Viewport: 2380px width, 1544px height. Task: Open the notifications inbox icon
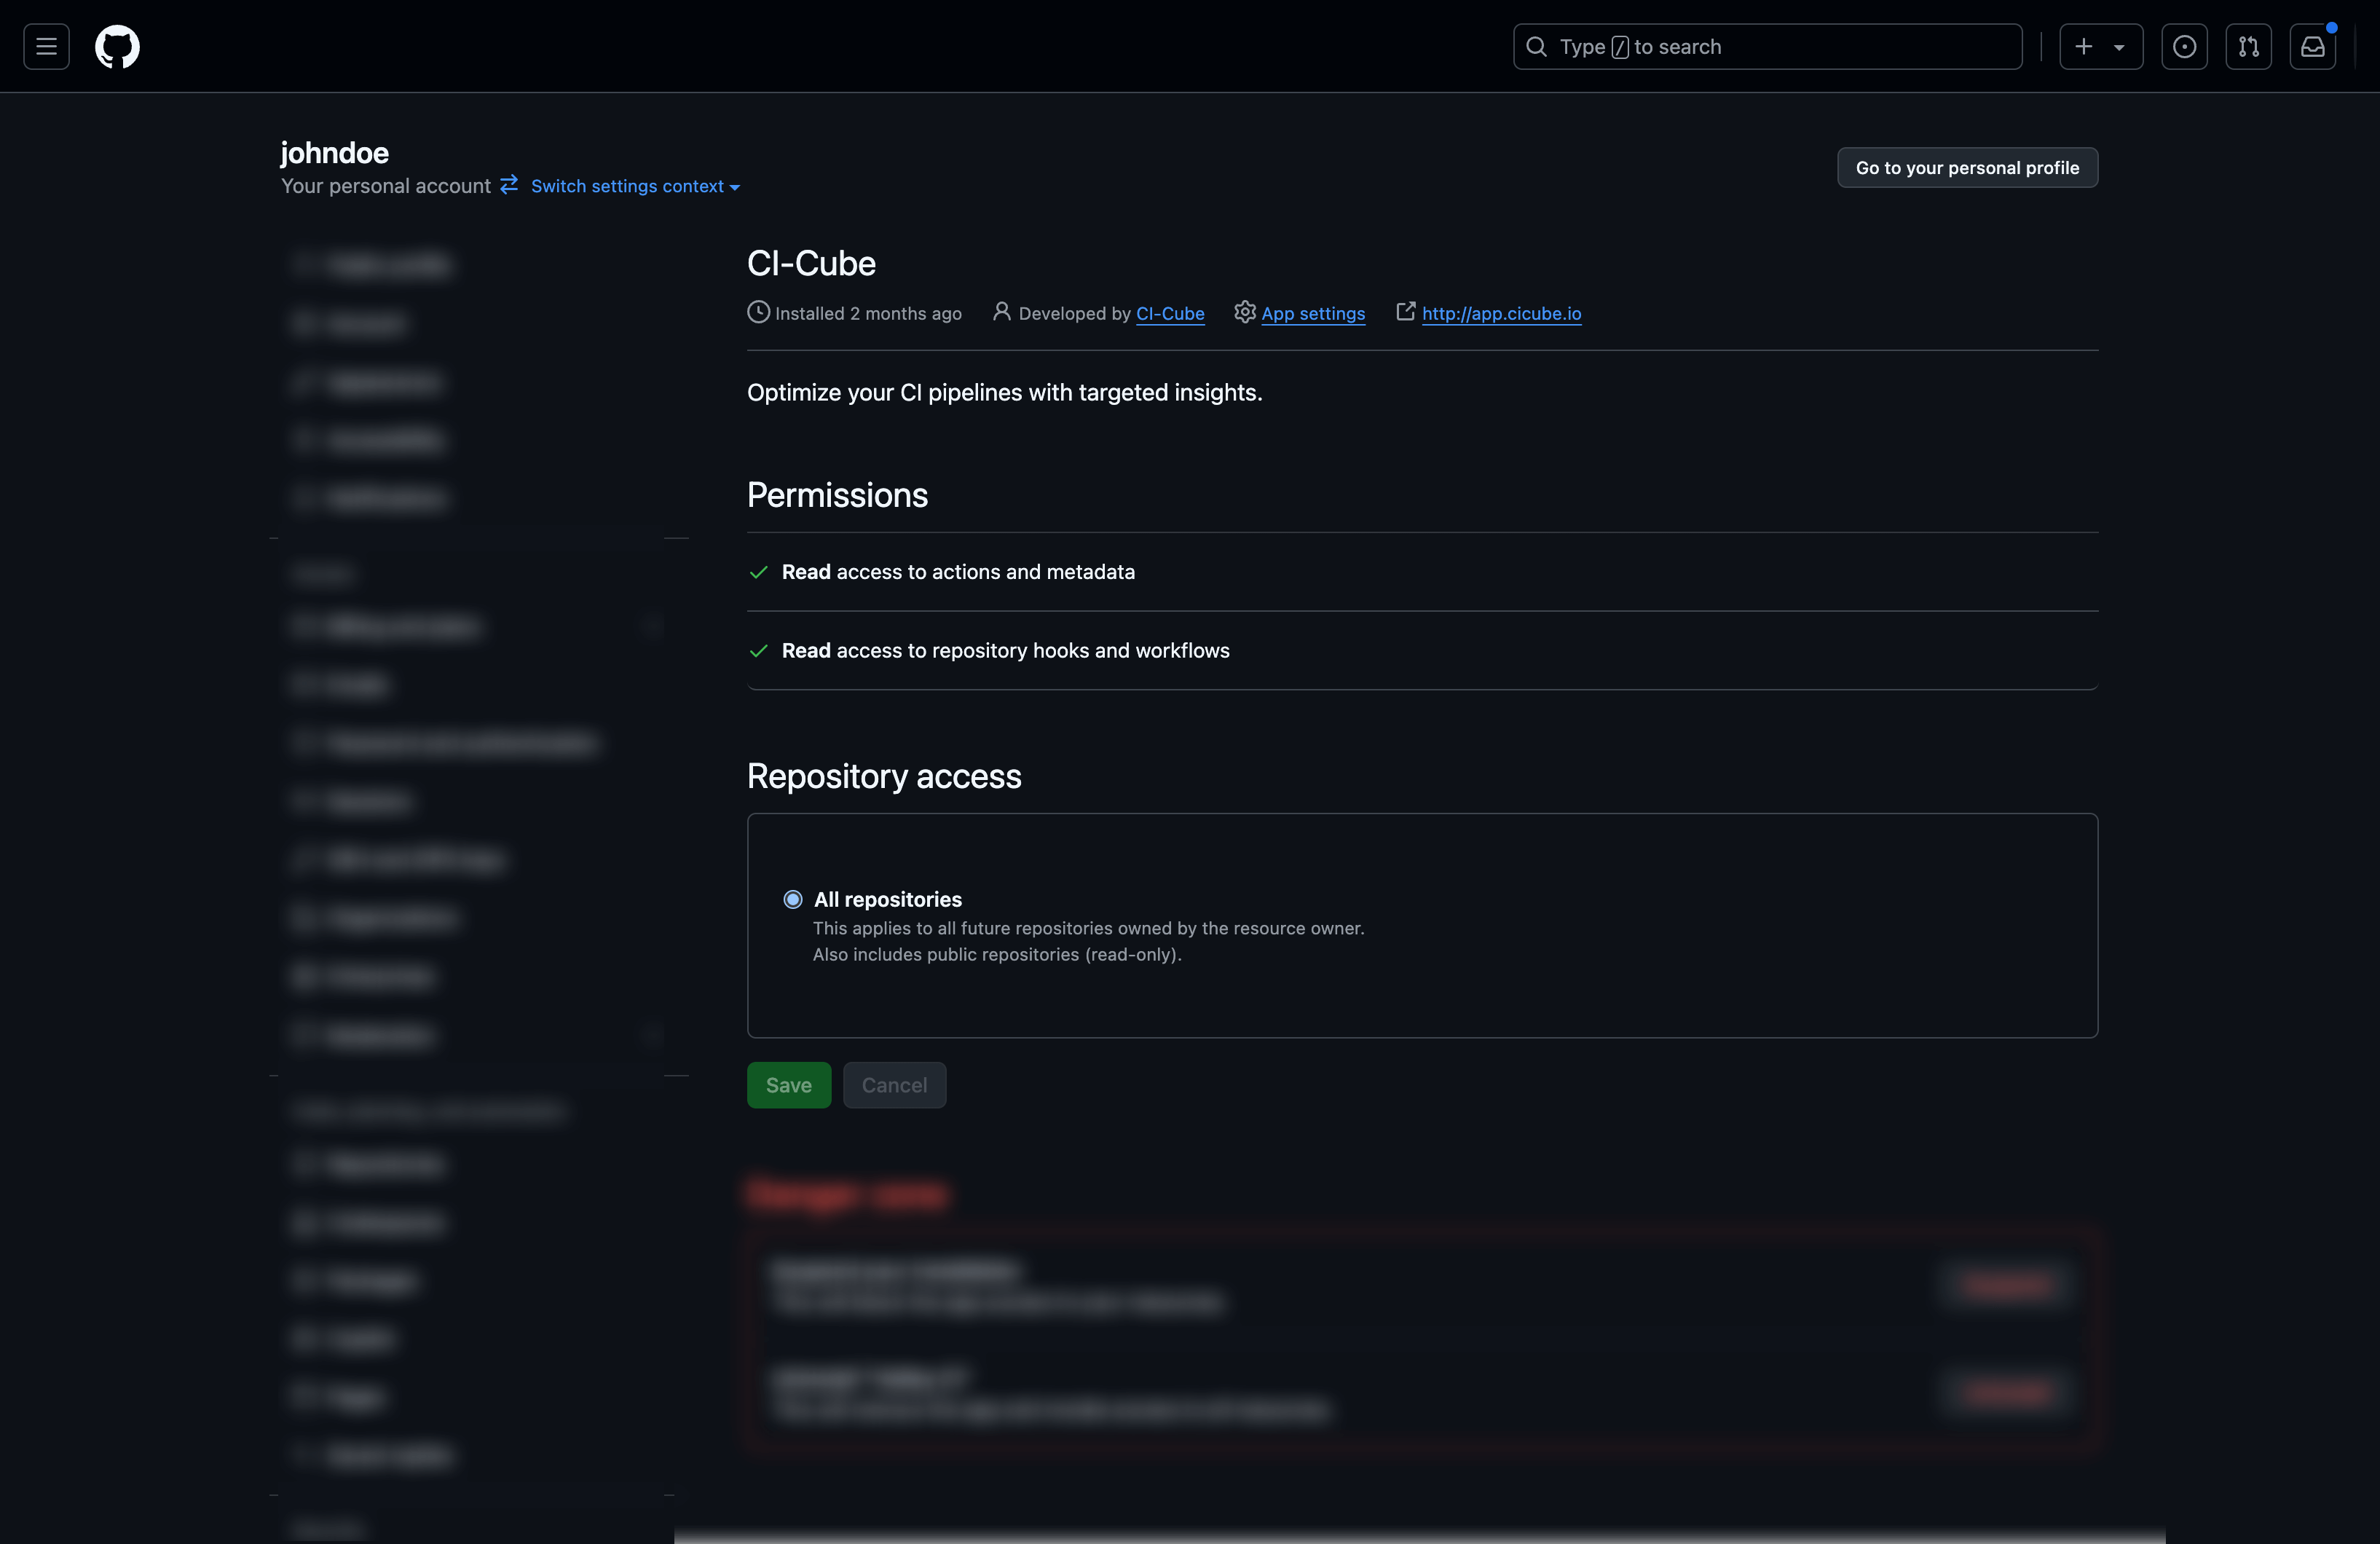(x=2312, y=46)
